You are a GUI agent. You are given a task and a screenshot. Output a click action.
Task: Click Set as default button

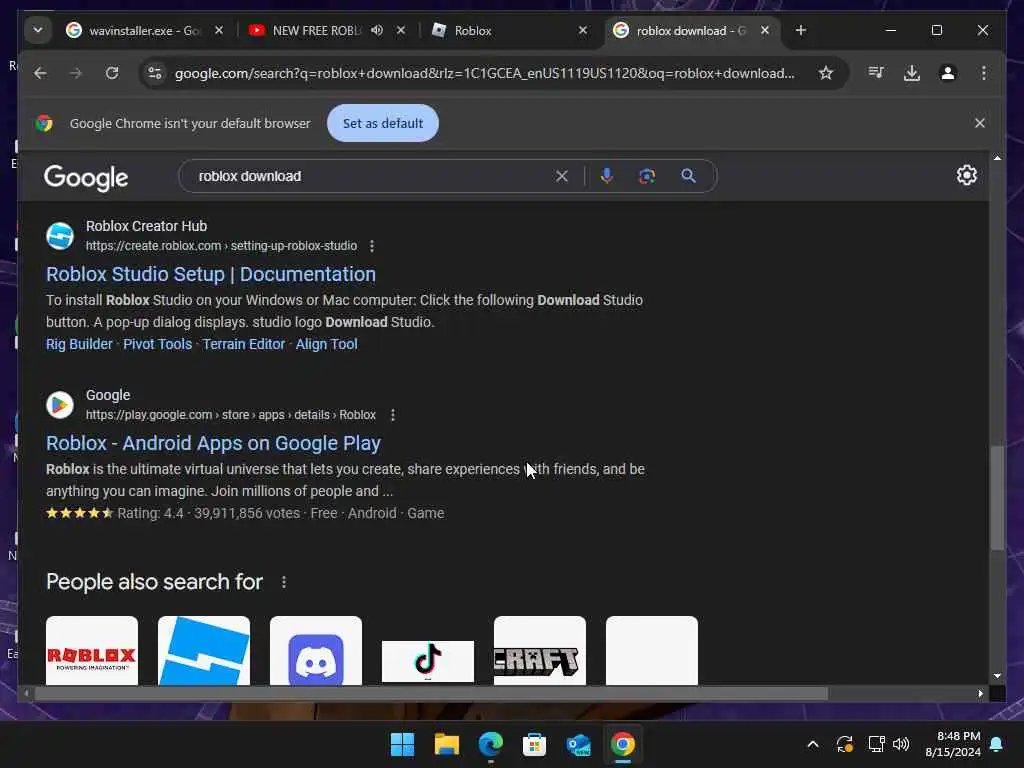tap(383, 123)
